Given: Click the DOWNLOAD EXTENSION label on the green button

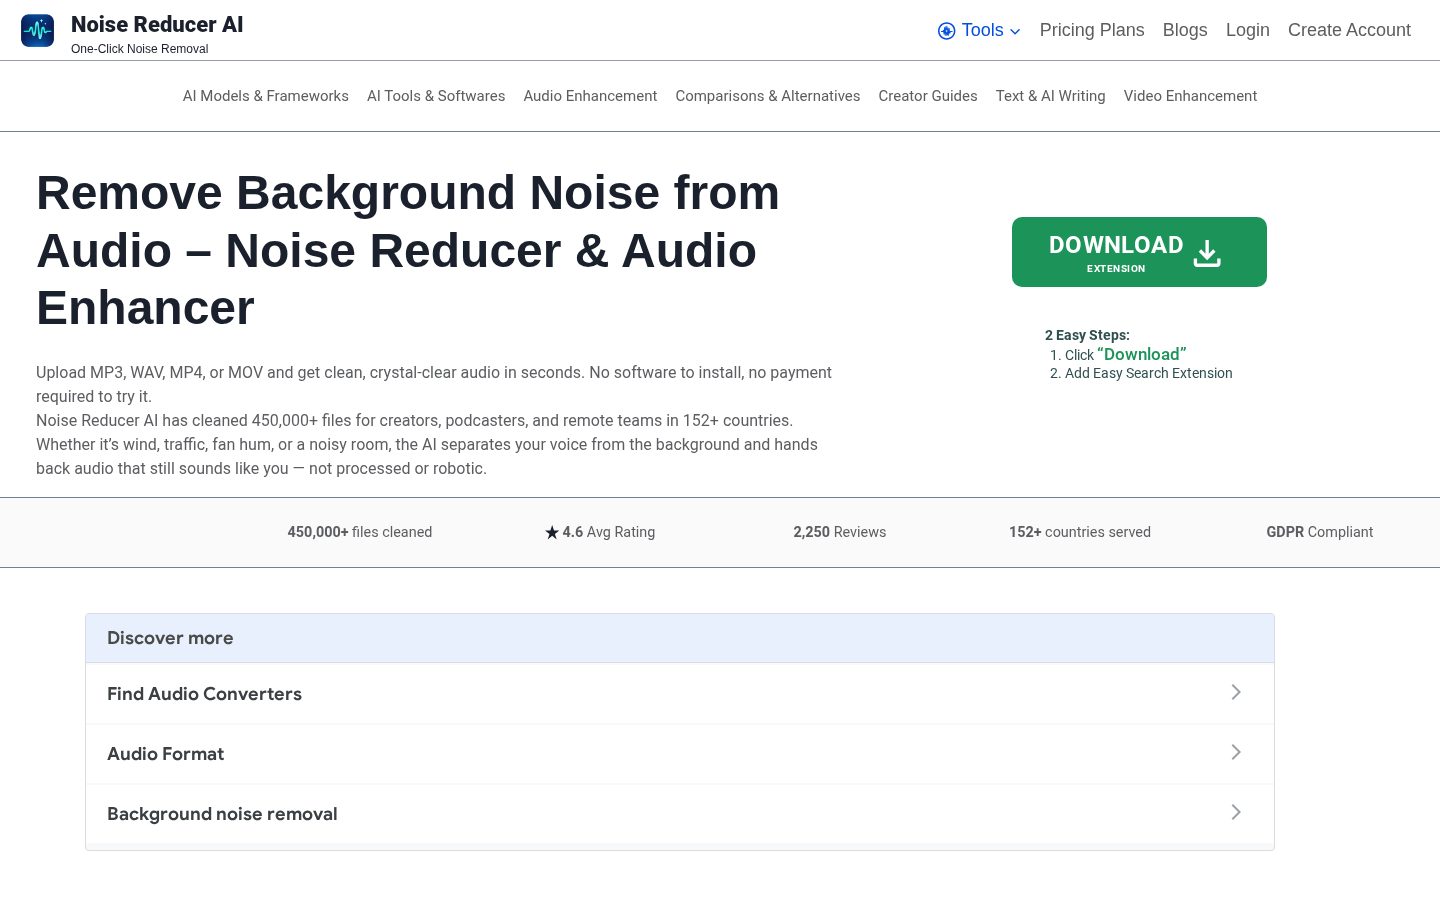Looking at the screenshot, I should coord(1116,253).
